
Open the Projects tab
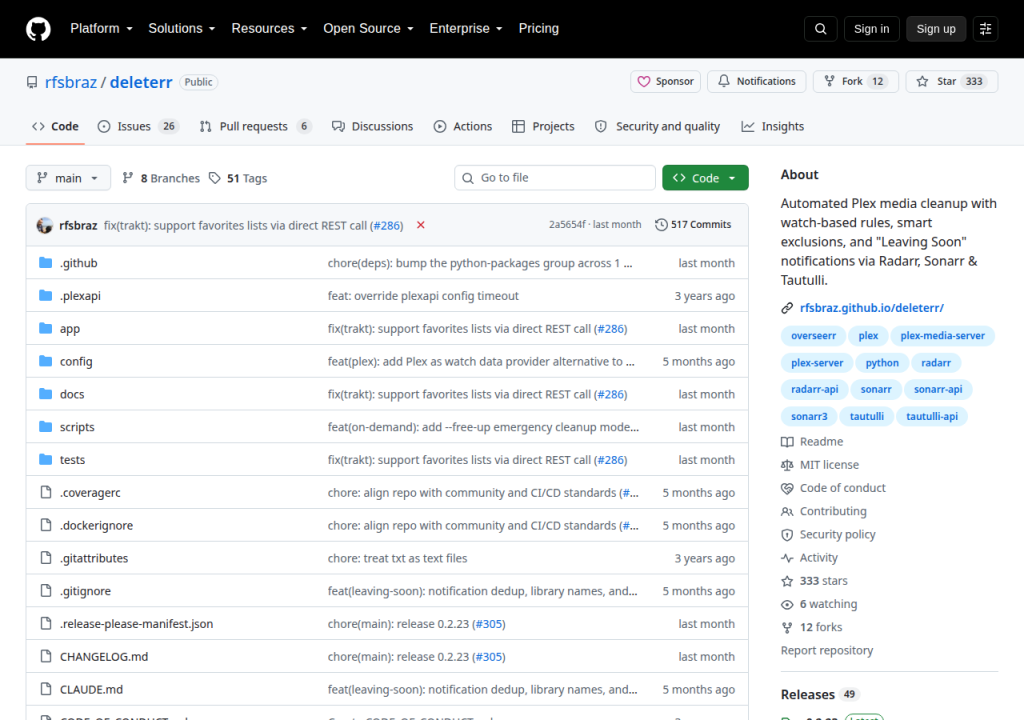543,126
